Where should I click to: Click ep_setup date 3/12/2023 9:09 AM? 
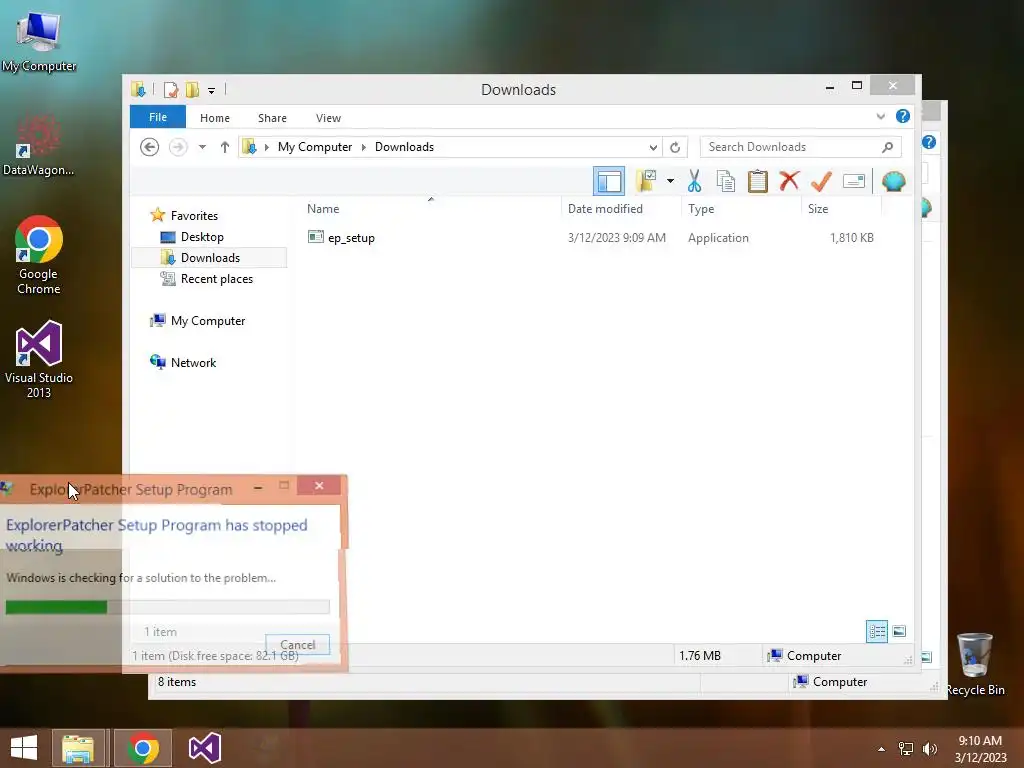pyautogui.click(x=616, y=238)
